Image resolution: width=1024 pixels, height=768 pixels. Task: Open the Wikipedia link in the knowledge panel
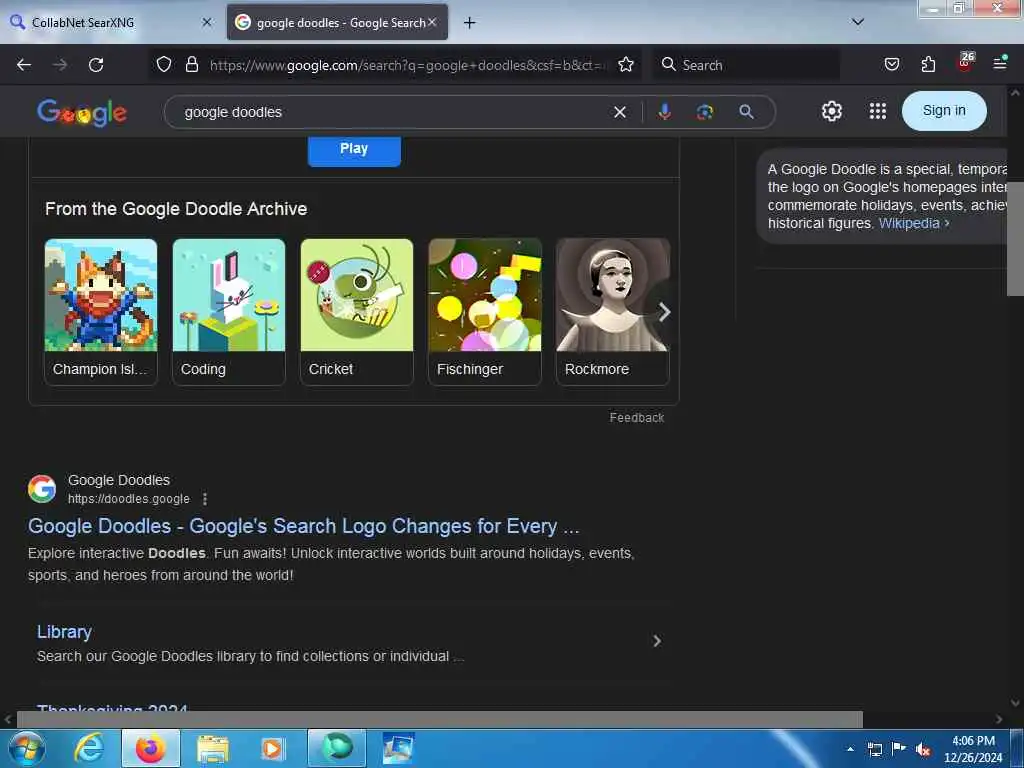click(x=914, y=223)
